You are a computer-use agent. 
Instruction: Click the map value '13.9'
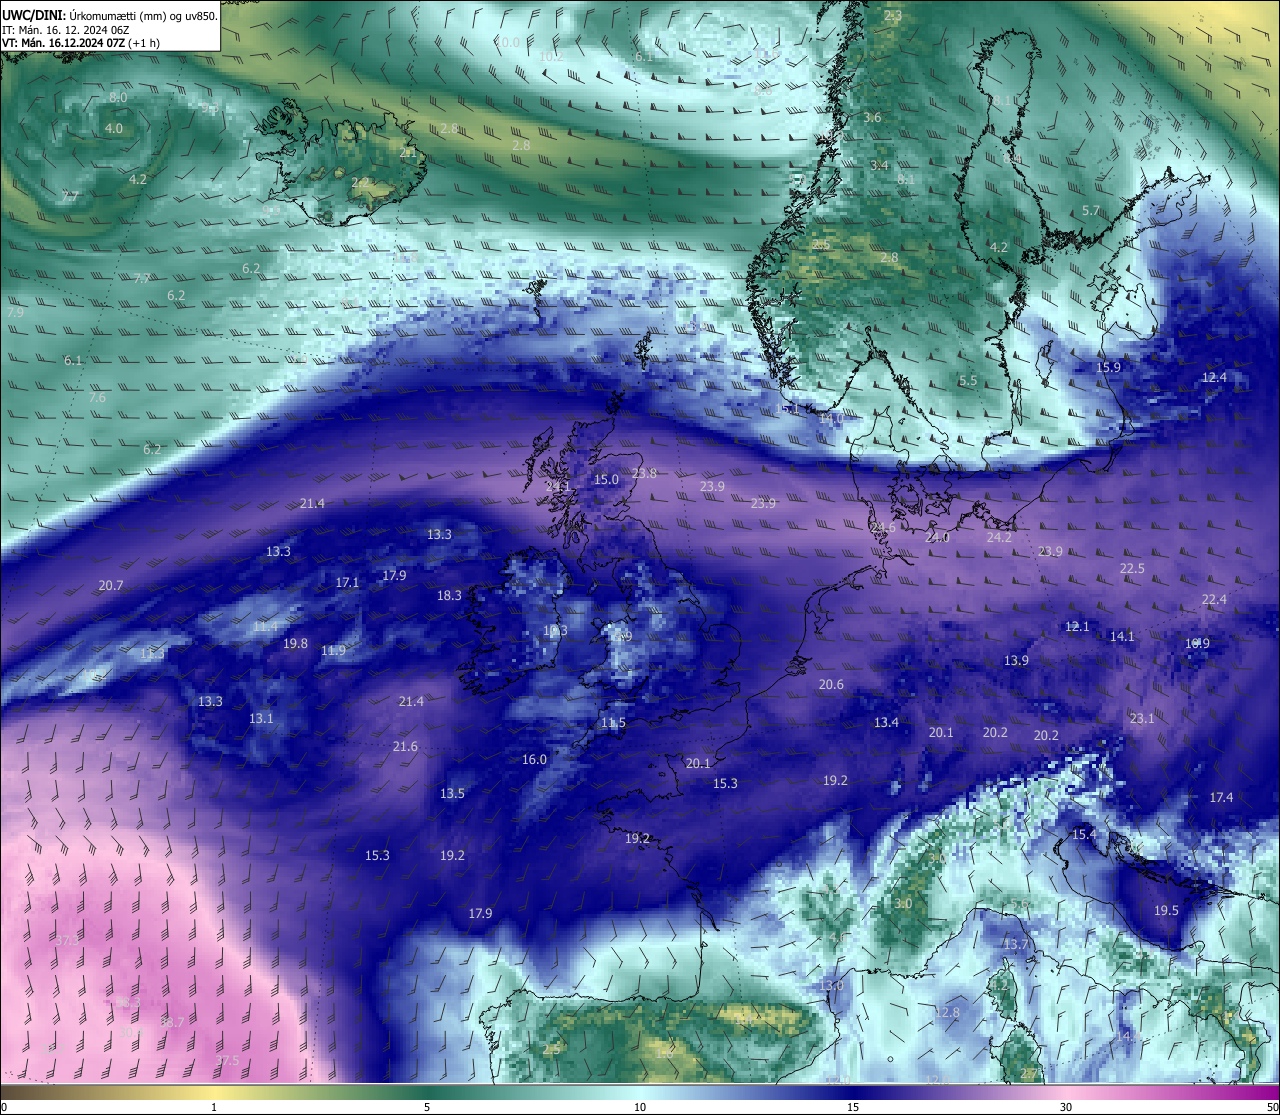tap(1016, 660)
